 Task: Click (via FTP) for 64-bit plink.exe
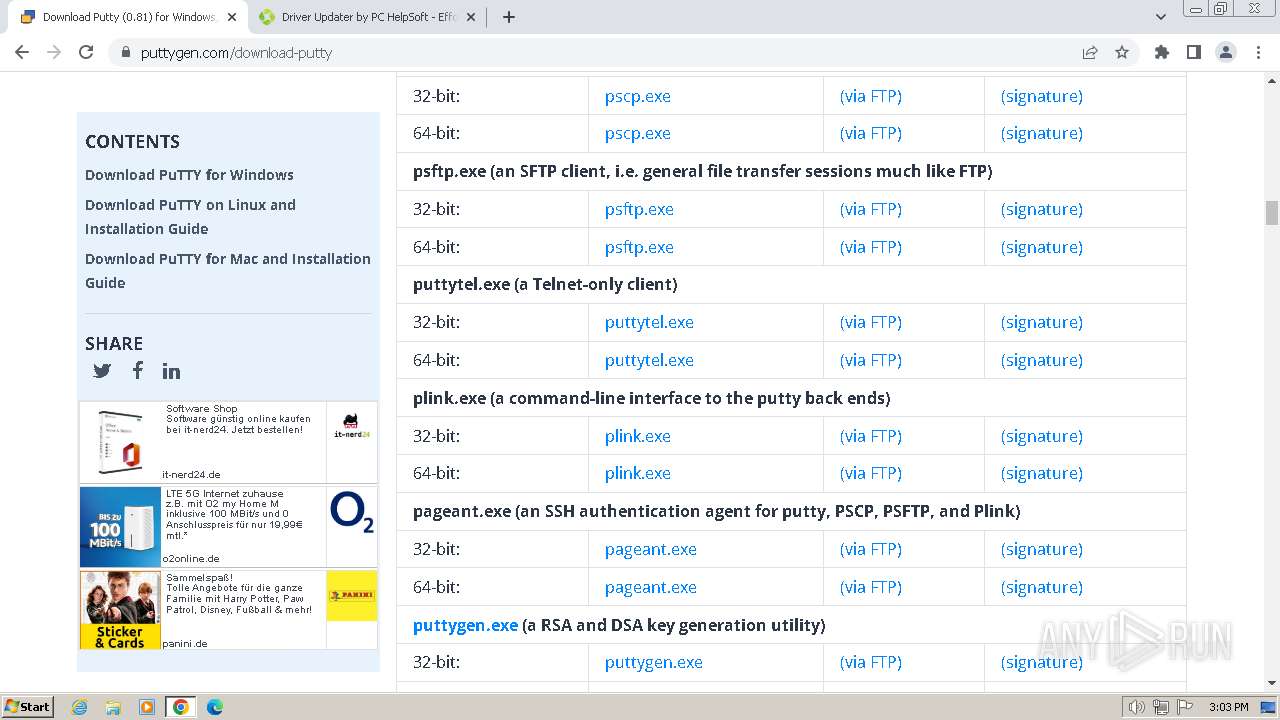[x=871, y=473]
